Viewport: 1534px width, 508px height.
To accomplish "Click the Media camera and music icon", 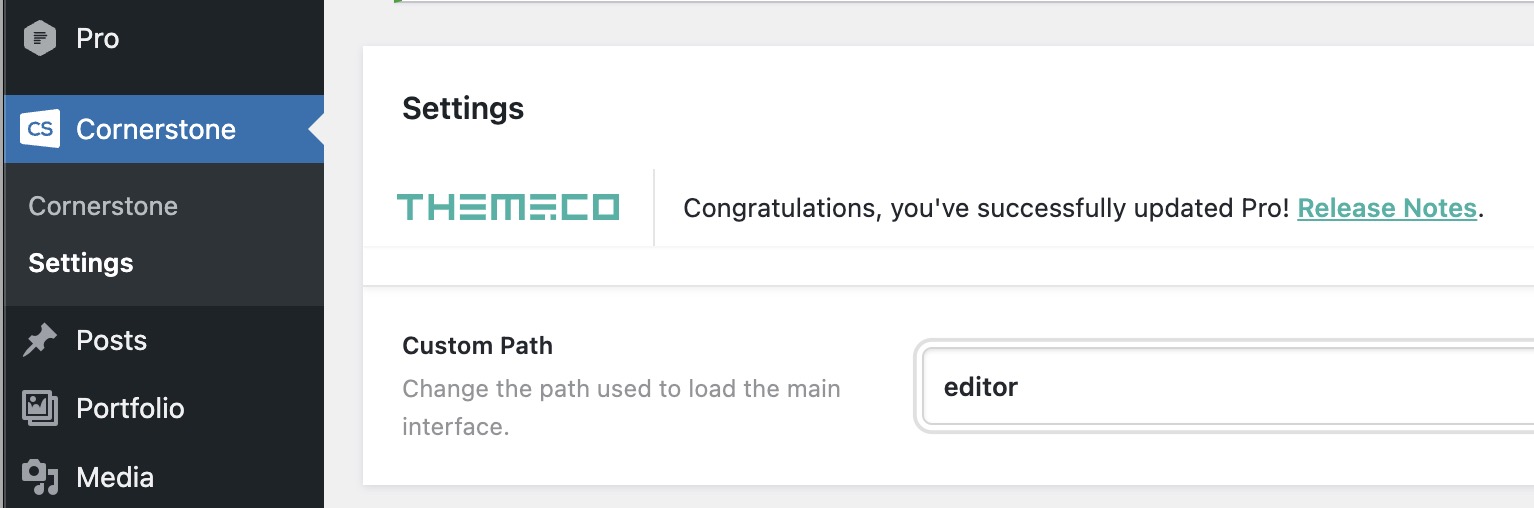I will (40, 477).
